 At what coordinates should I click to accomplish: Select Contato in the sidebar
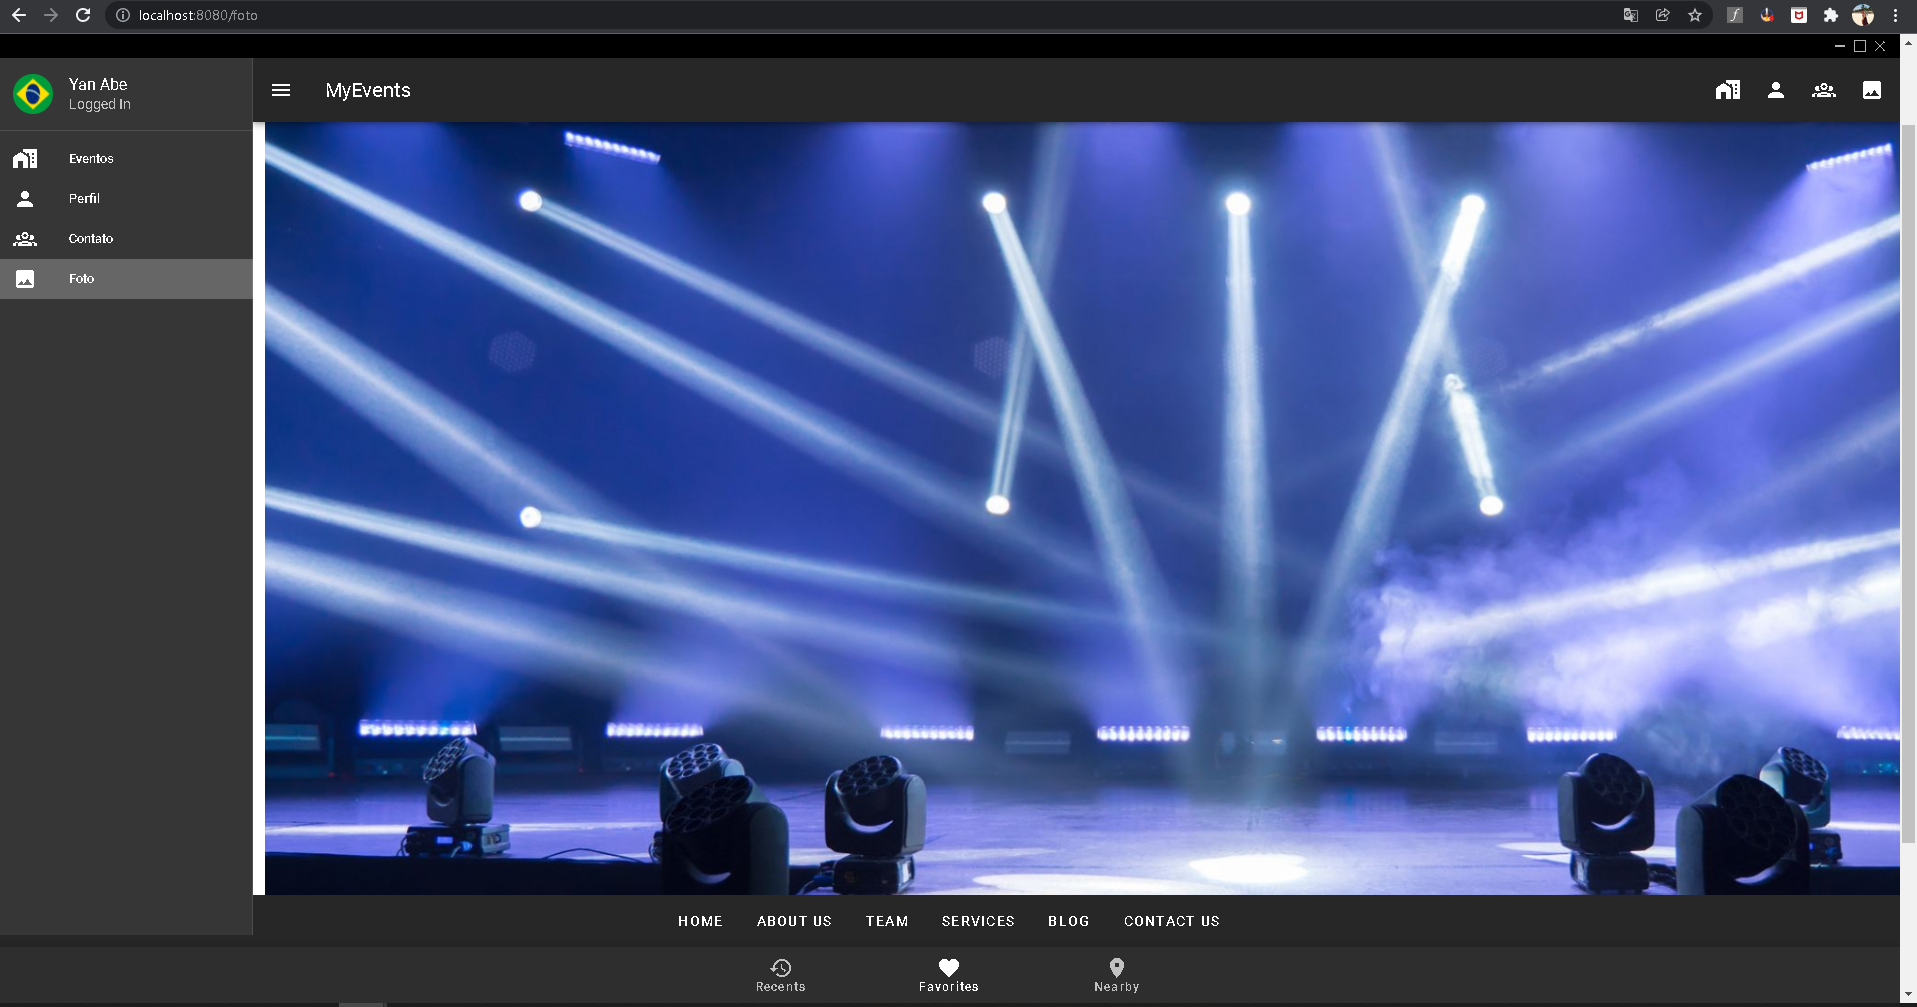(x=126, y=239)
